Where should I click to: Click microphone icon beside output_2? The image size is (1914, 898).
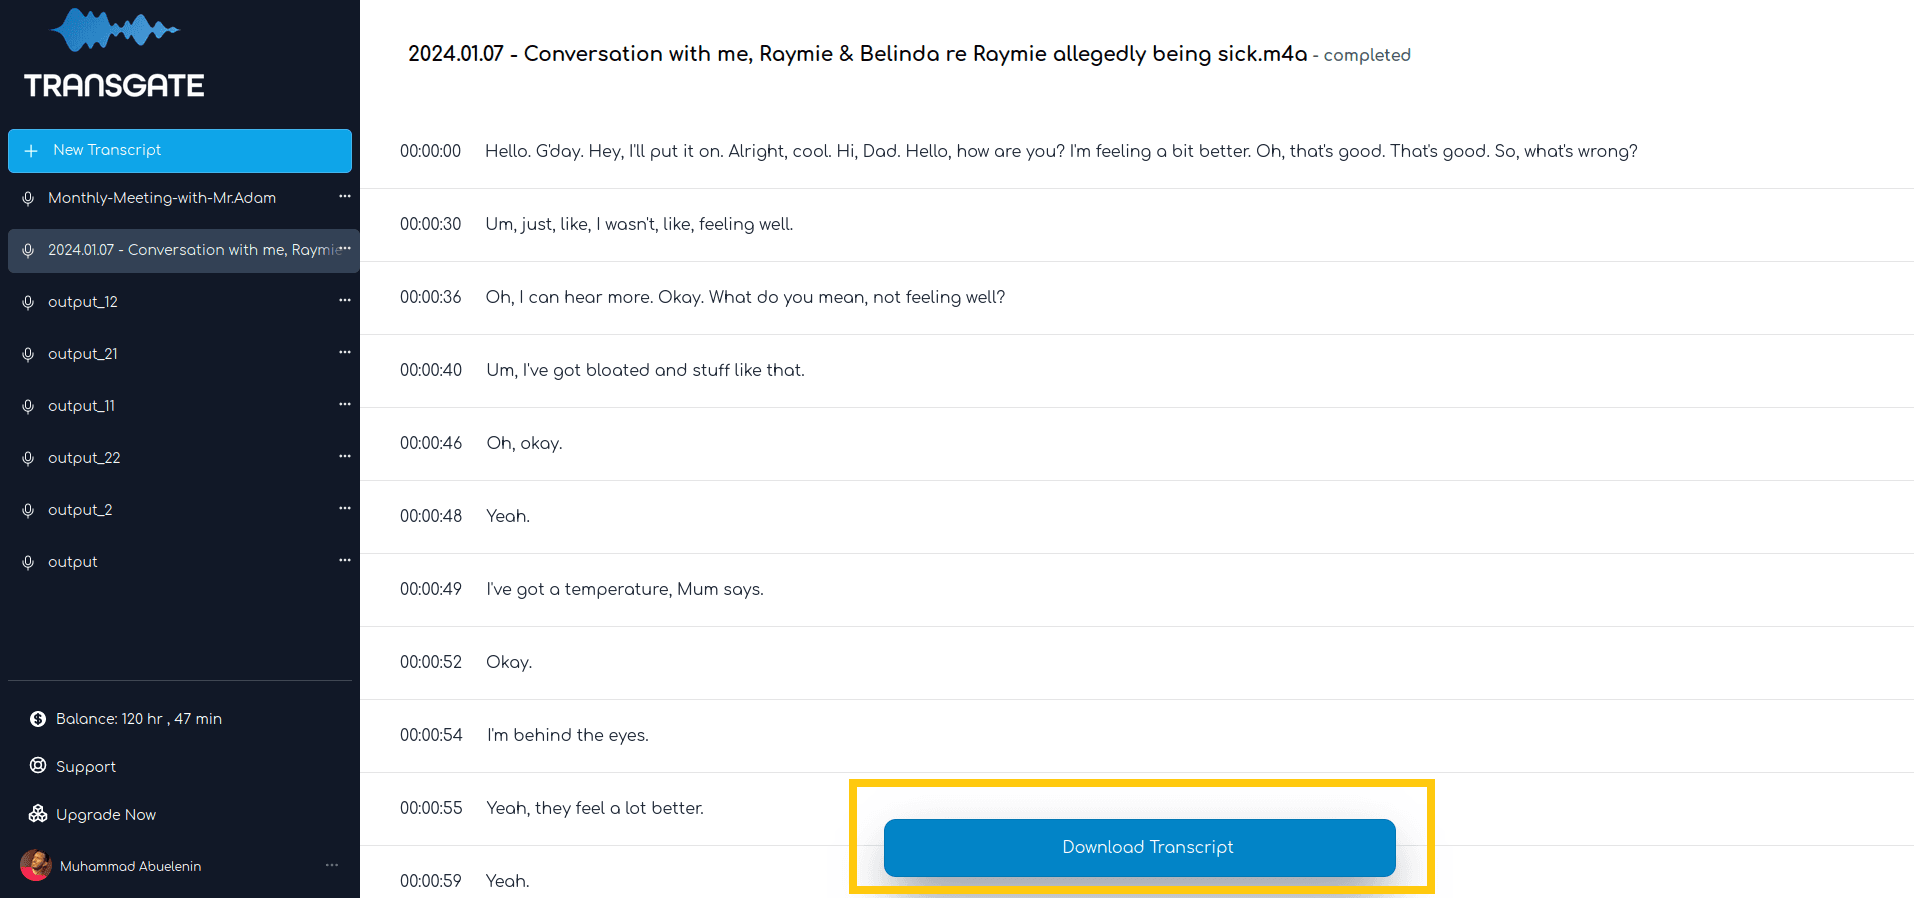(28, 510)
